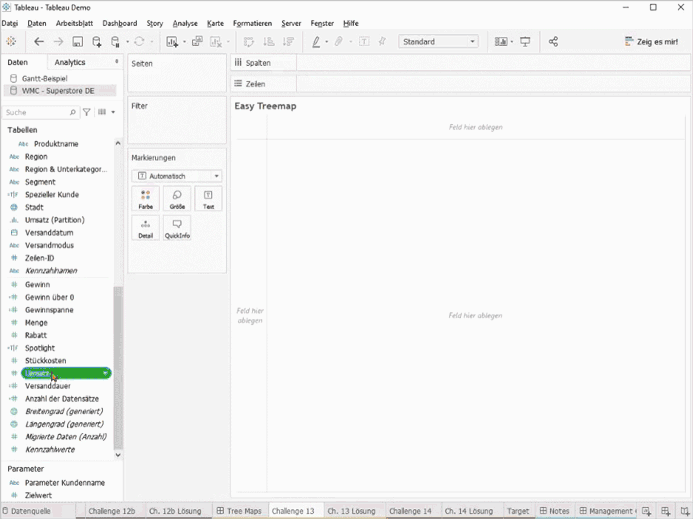Select the Kennzahlwerte field

[50, 450]
